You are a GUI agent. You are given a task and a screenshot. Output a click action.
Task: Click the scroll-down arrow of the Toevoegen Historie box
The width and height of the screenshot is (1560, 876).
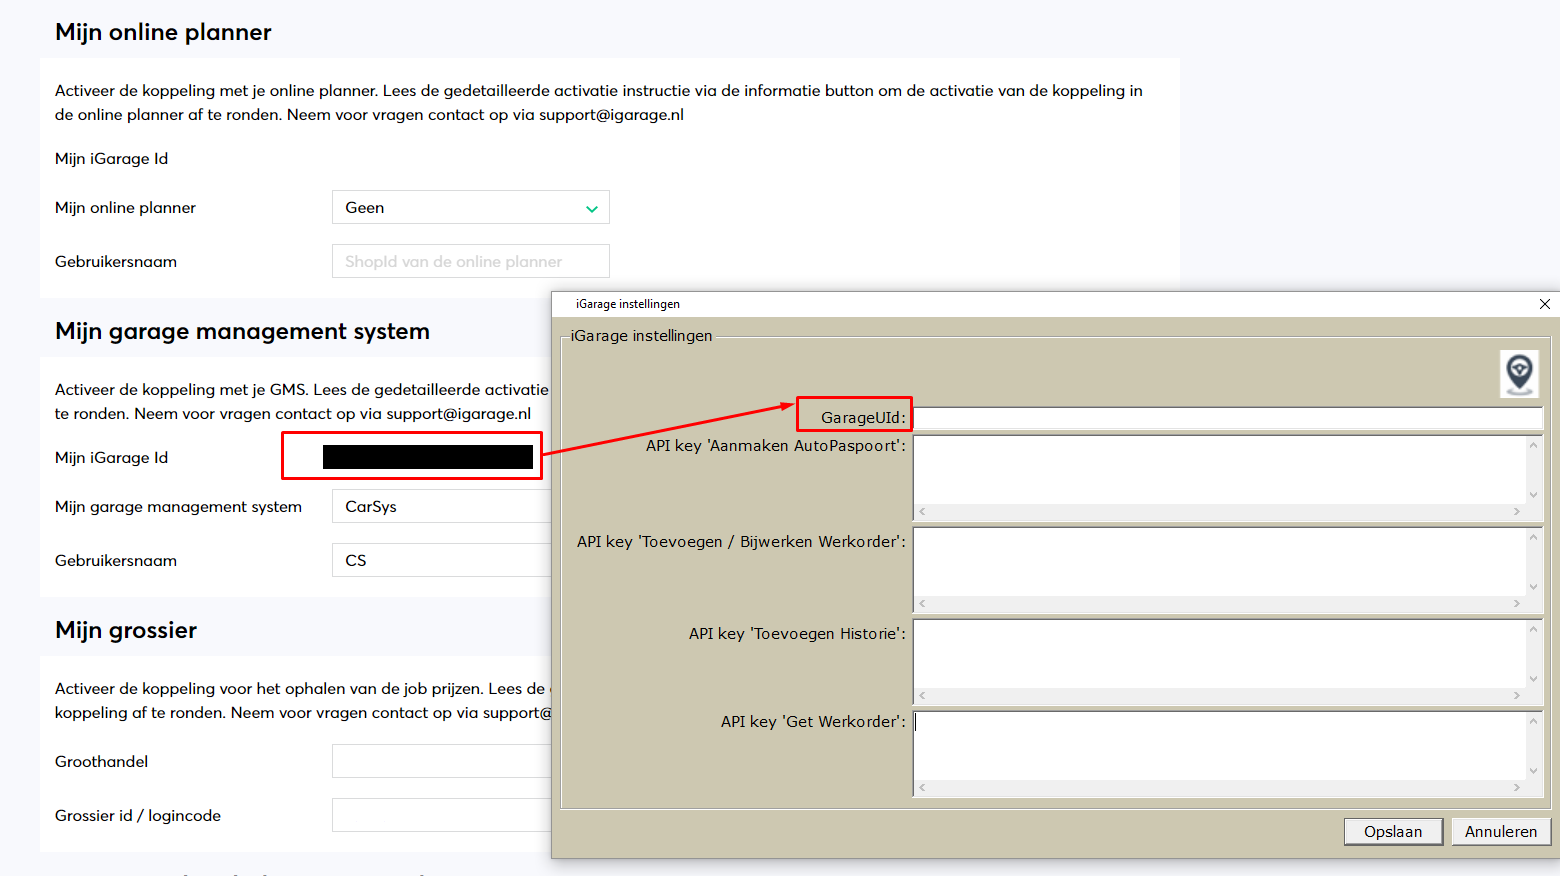click(x=1533, y=679)
